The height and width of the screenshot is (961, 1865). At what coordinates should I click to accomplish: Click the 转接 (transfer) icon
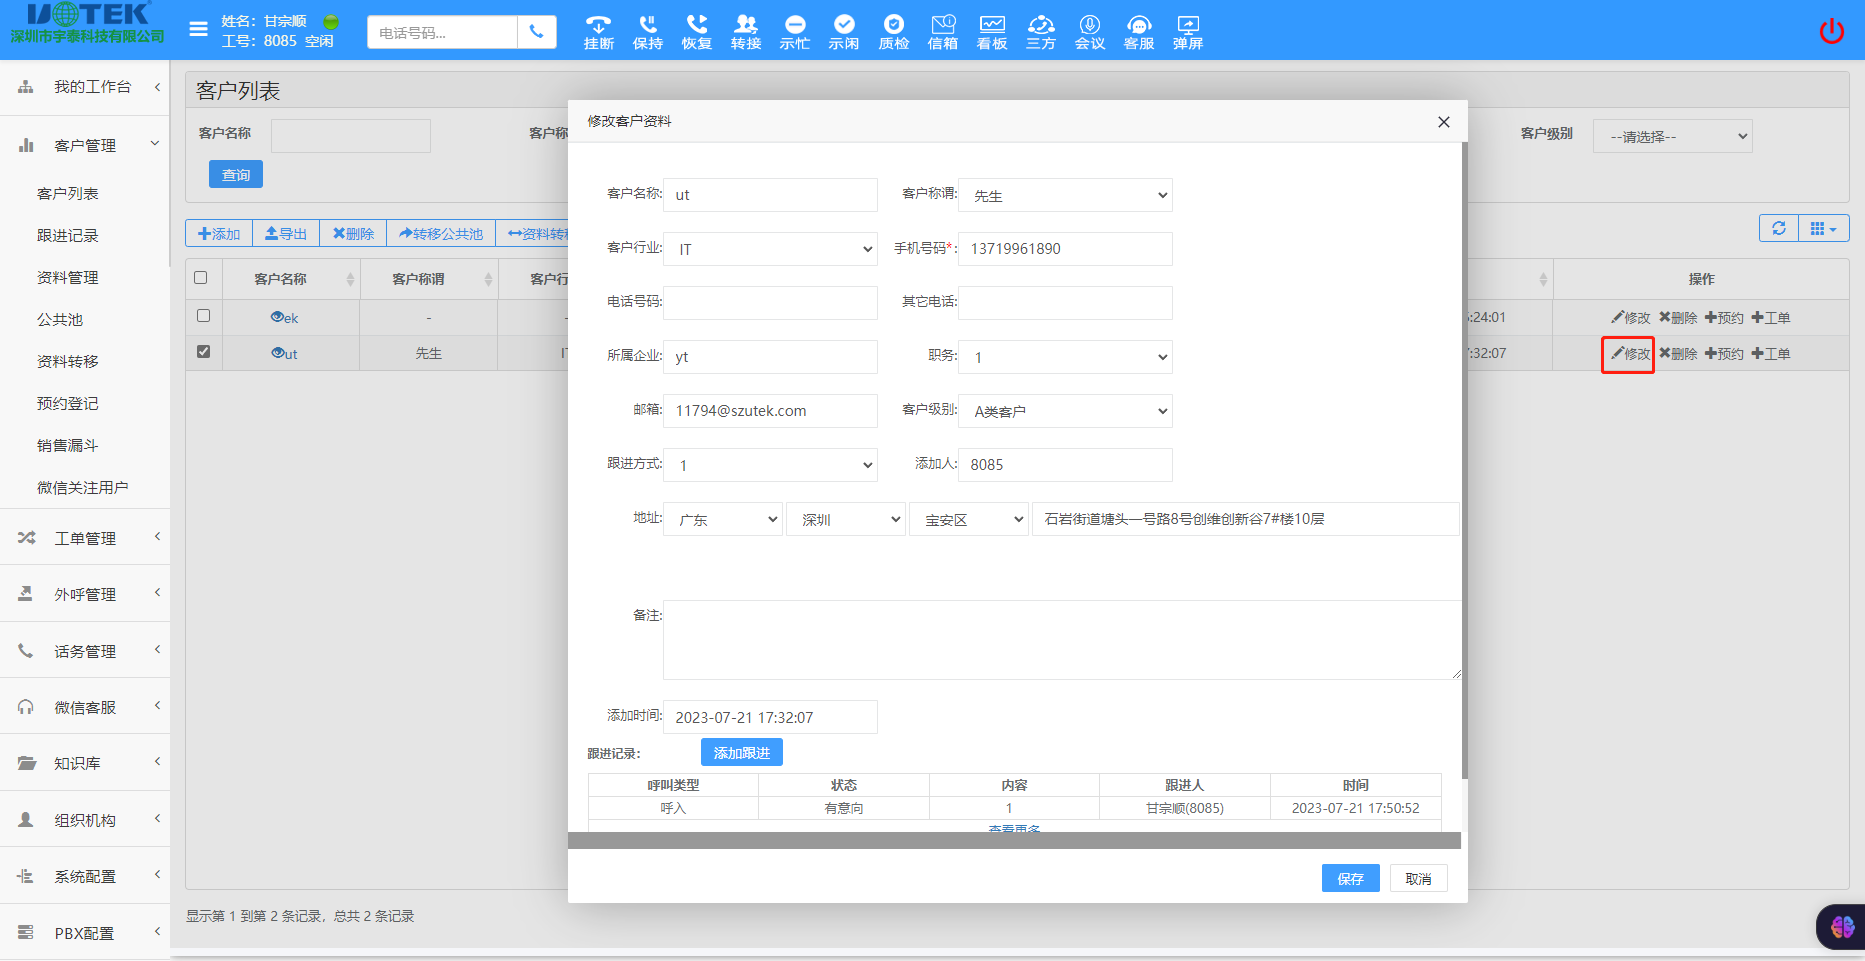coord(744,30)
